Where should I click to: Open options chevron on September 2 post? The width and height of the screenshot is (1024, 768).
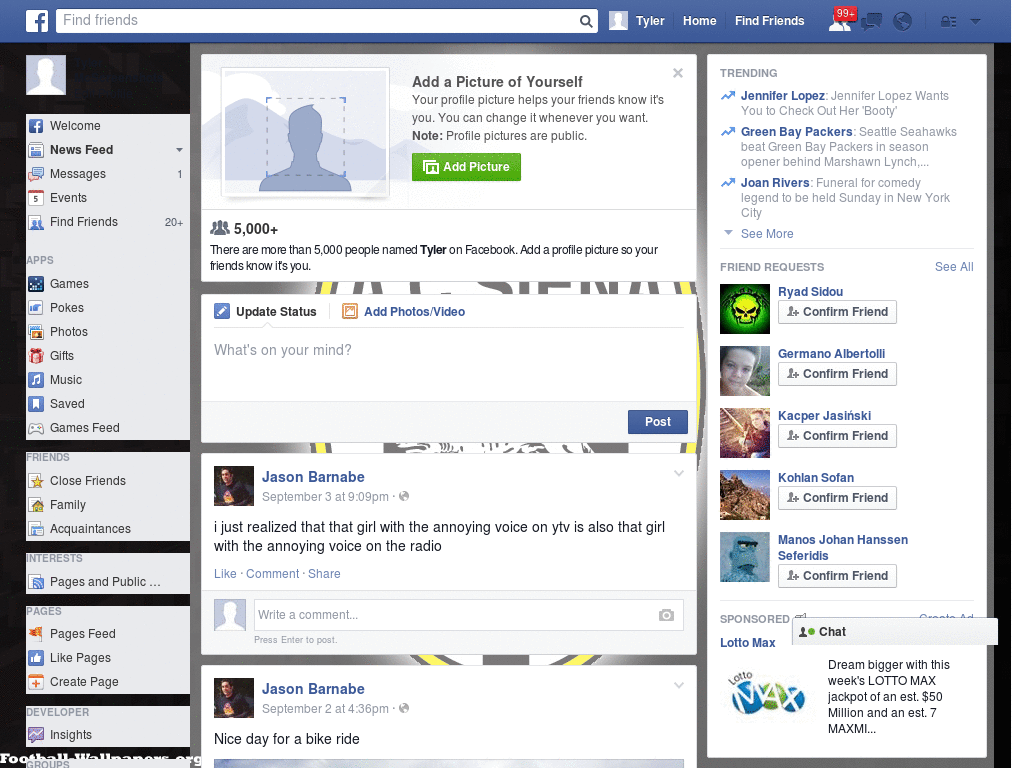[x=679, y=685]
